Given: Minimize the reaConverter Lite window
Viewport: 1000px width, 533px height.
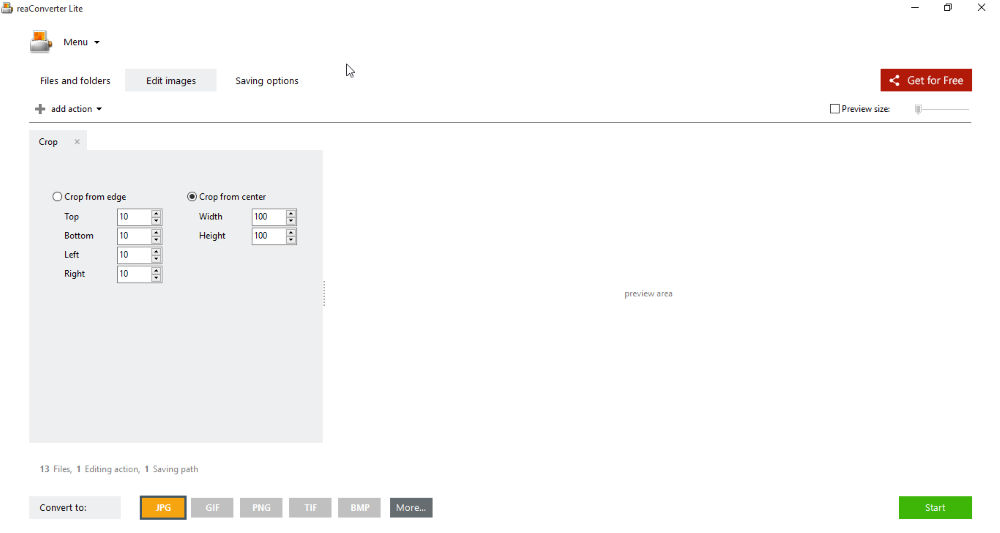Looking at the screenshot, I should coord(915,8).
